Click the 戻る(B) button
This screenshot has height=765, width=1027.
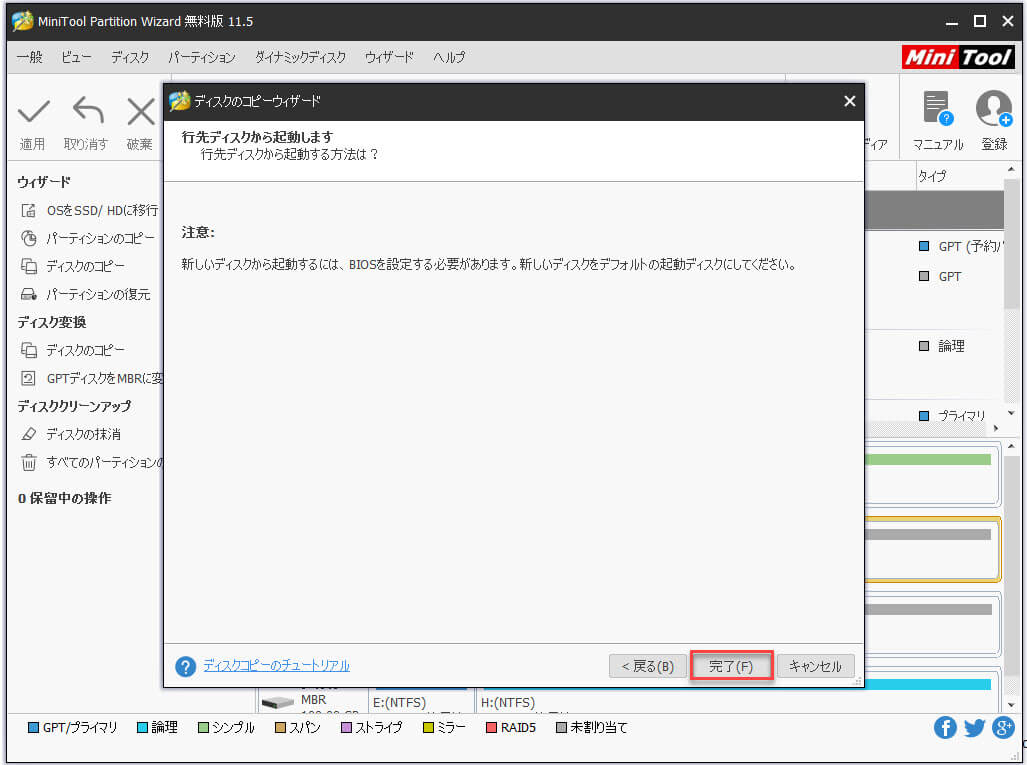coord(647,666)
